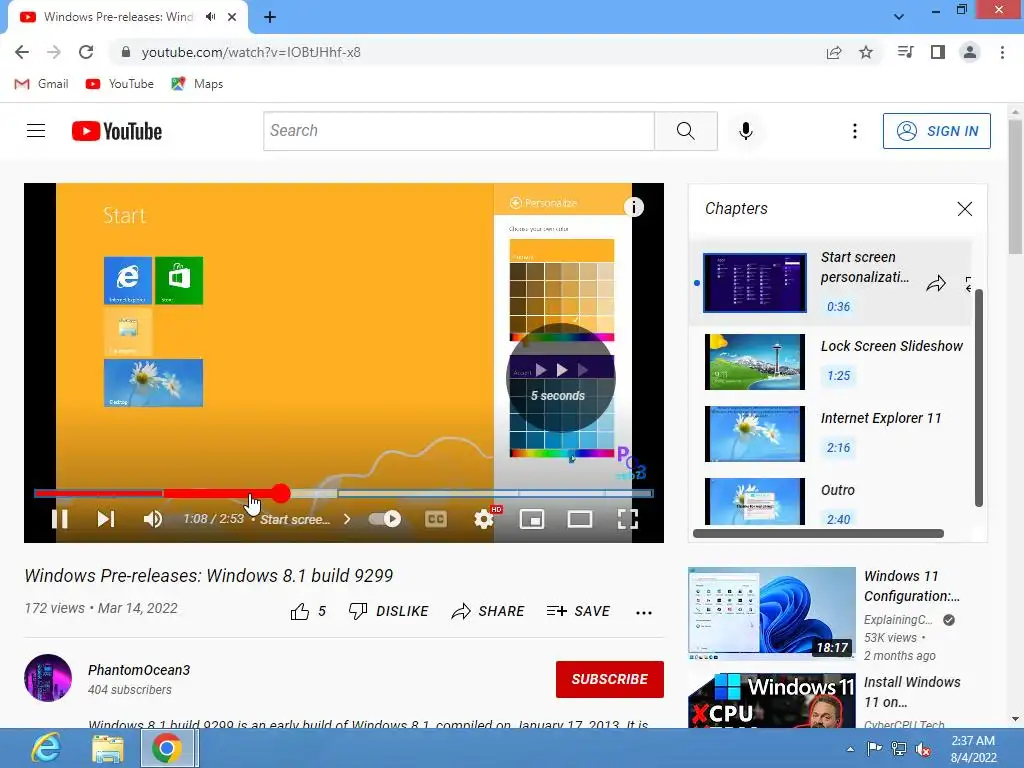Enable miniplayer mode
The image size is (1024, 768).
click(x=532, y=519)
